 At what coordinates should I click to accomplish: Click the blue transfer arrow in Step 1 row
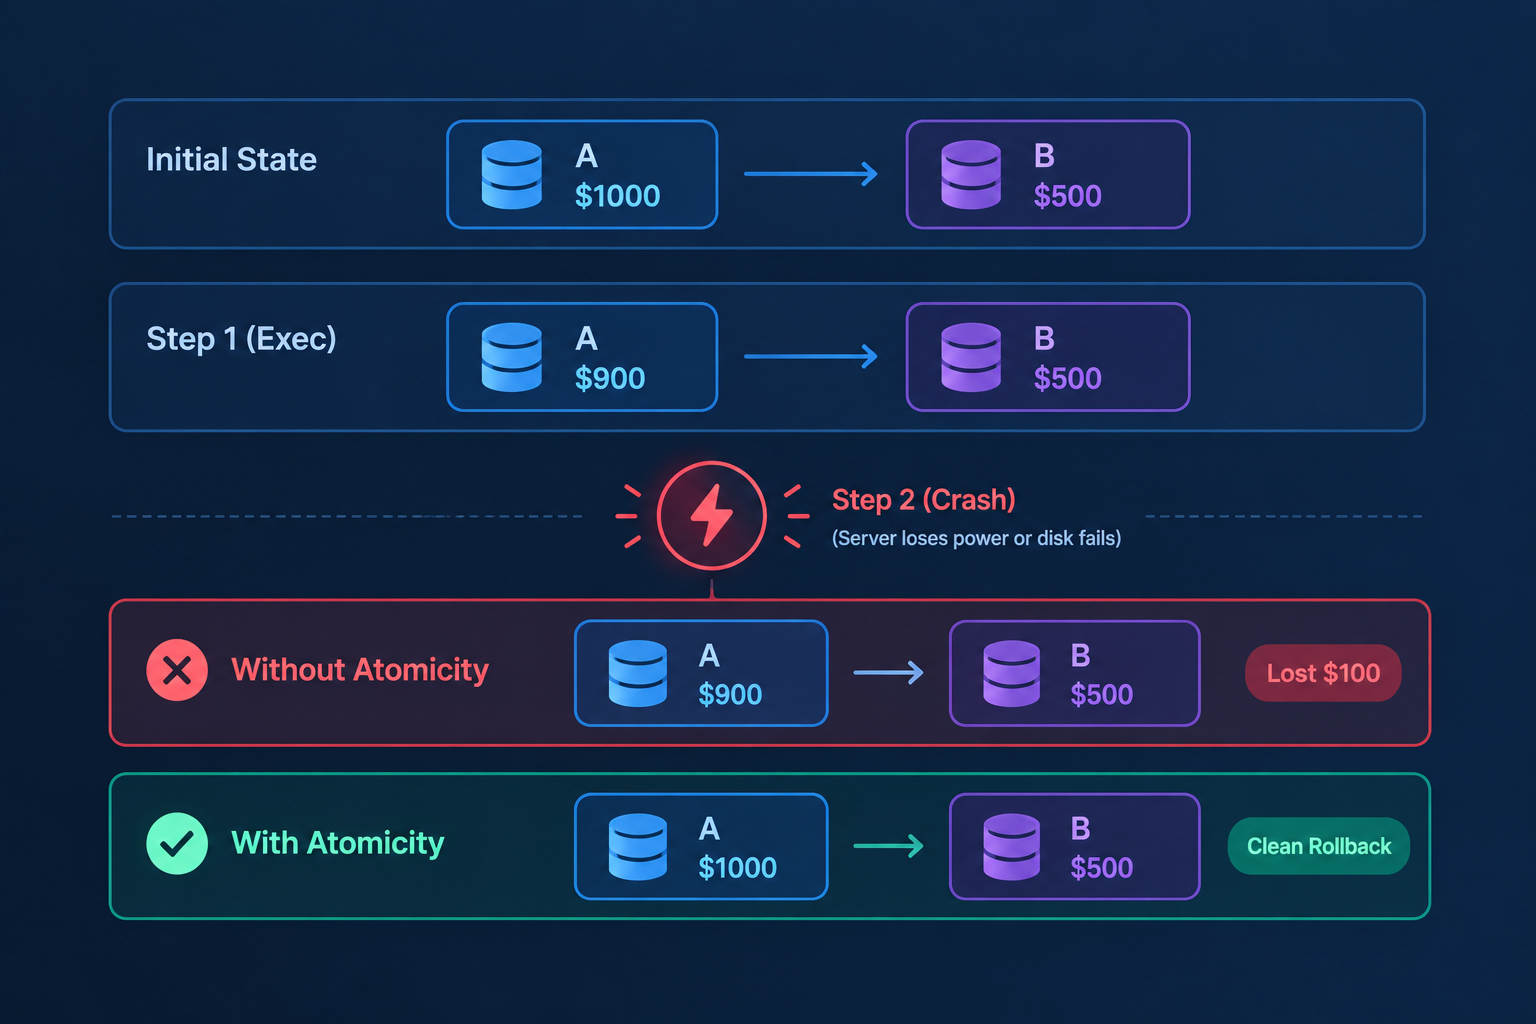coord(811,356)
